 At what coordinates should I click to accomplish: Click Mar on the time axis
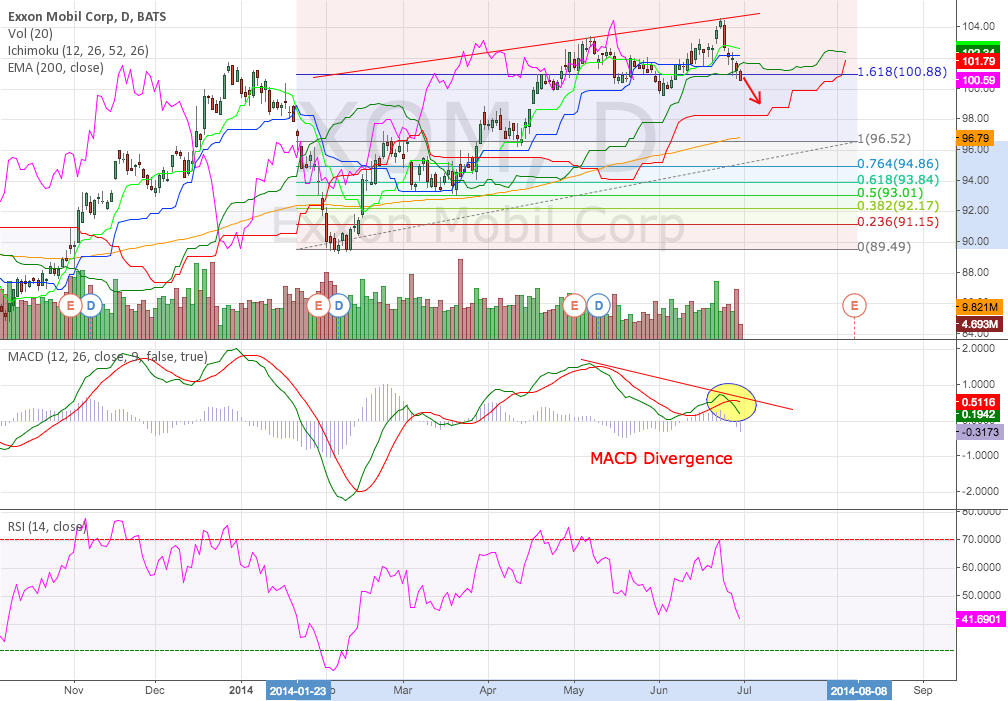coord(403,691)
